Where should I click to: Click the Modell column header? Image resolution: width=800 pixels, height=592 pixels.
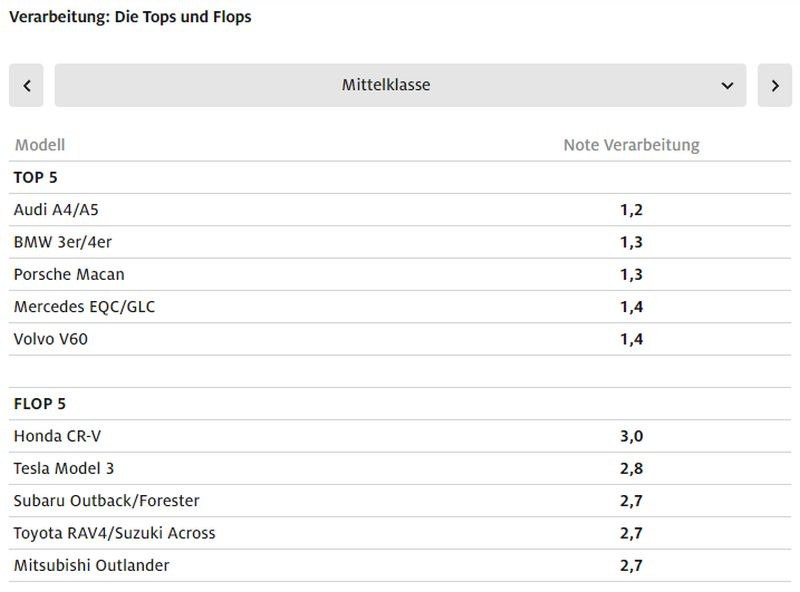point(40,145)
